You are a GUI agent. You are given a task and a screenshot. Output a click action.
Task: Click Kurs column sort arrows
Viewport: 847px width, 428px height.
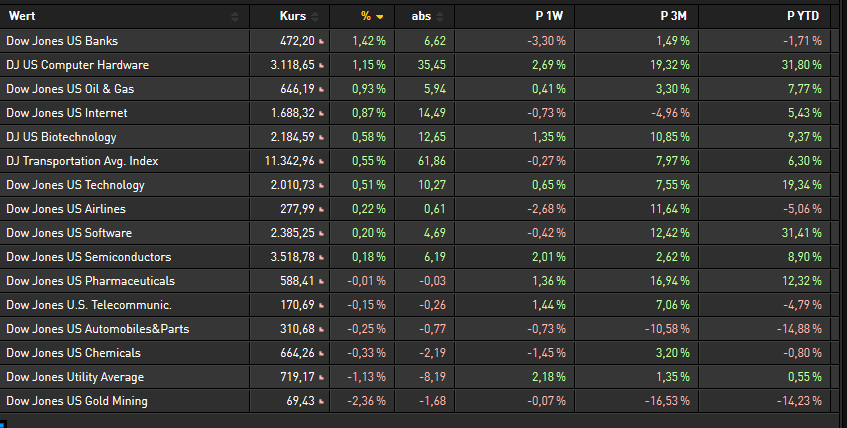pos(315,17)
